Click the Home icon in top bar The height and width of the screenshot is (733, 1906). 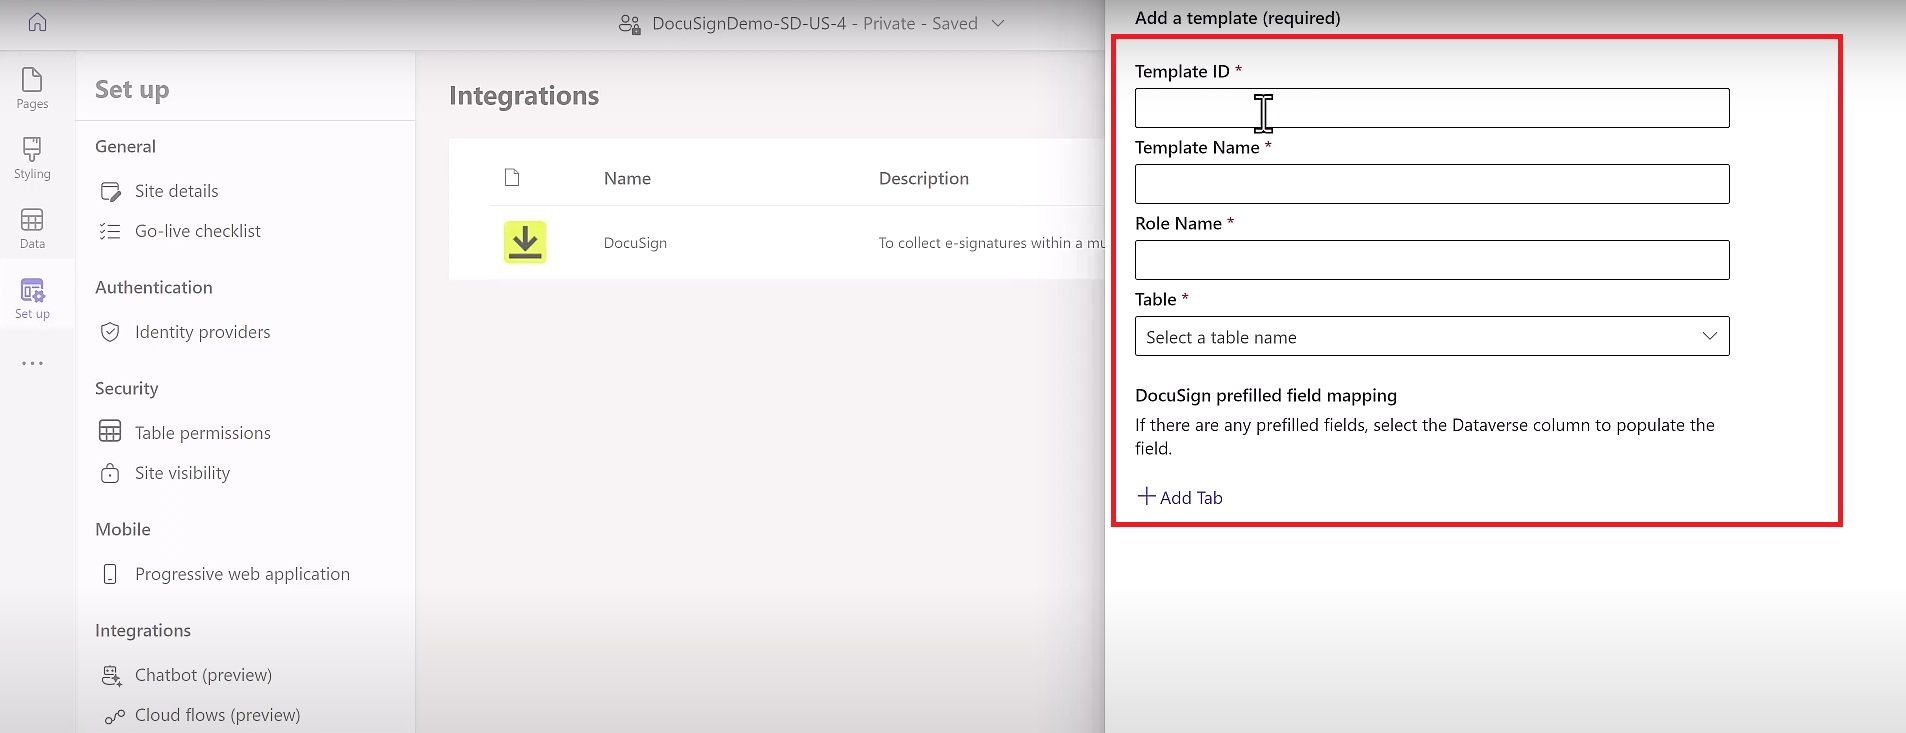point(37,22)
